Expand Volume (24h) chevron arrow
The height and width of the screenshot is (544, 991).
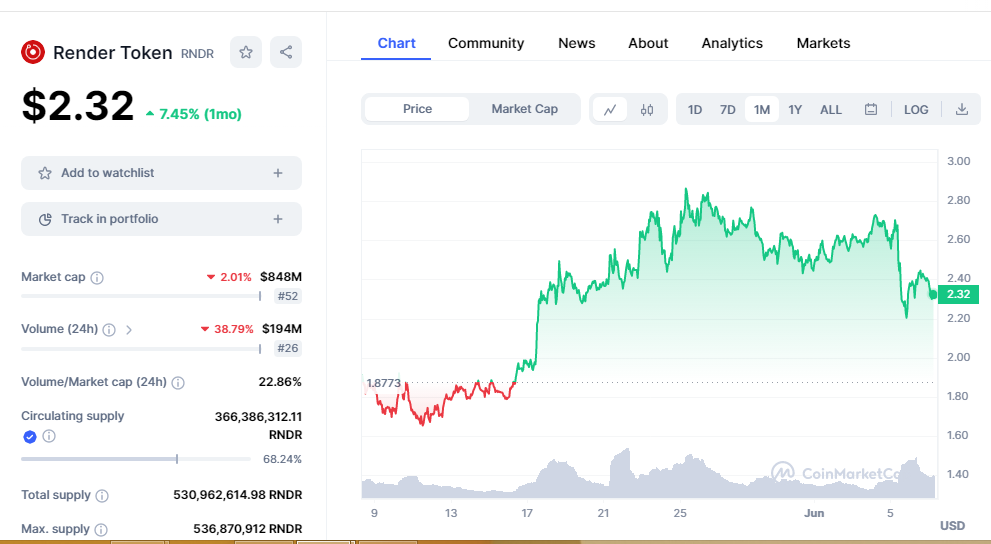pyautogui.click(x=129, y=330)
